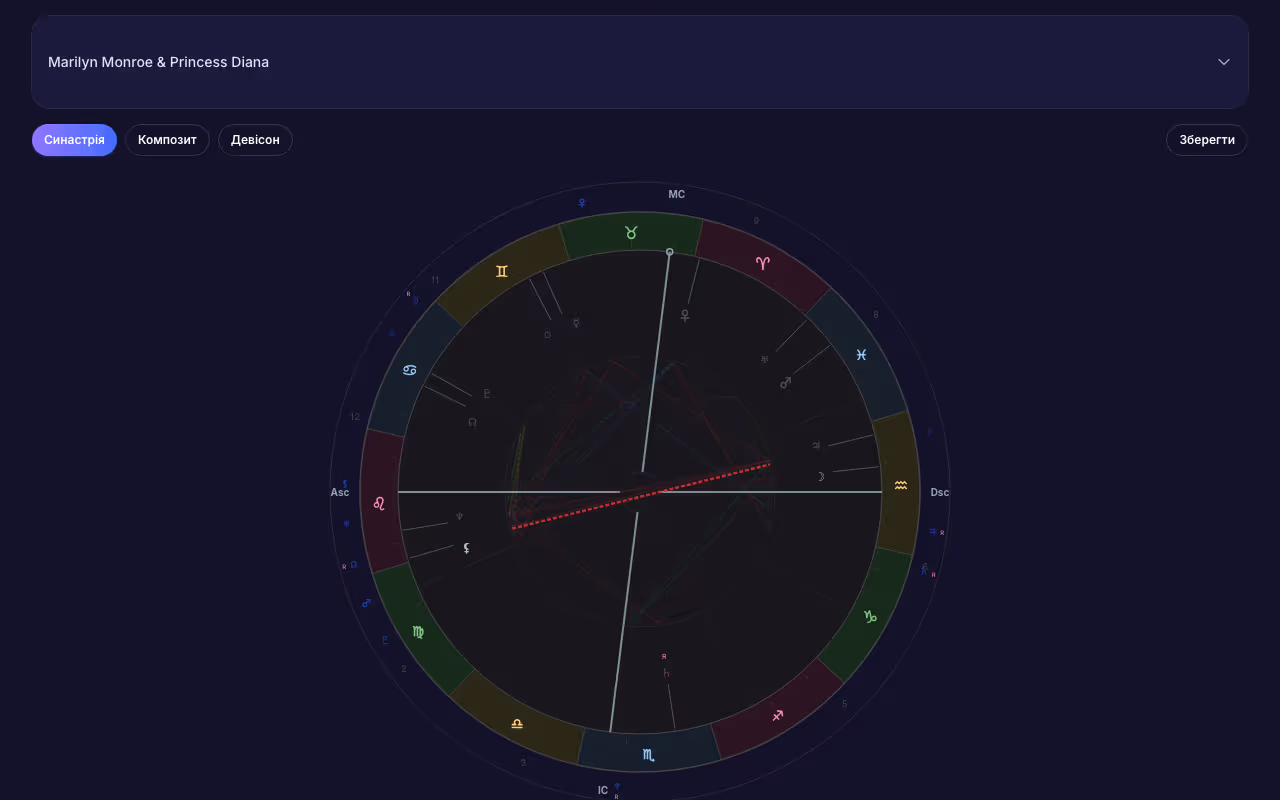Image resolution: width=1280 pixels, height=800 pixels.
Task: Select the Aries zodiac symbol
Action: coord(763,263)
